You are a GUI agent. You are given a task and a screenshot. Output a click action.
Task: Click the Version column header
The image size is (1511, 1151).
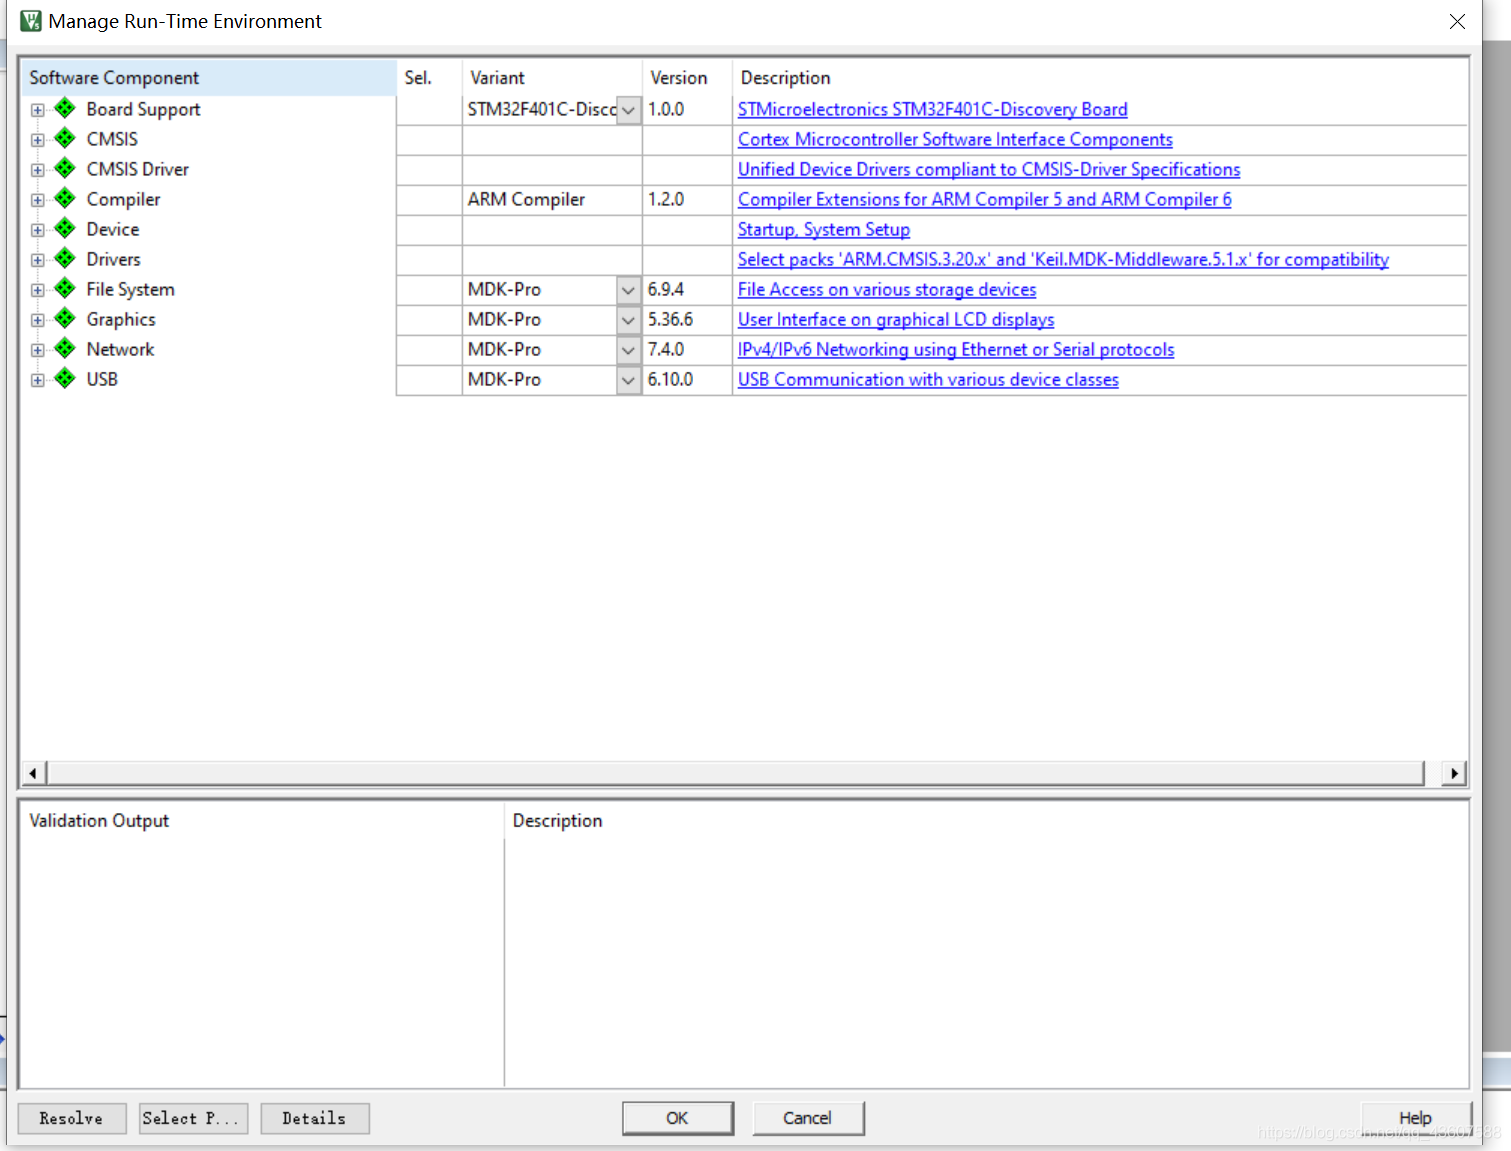(x=687, y=78)
